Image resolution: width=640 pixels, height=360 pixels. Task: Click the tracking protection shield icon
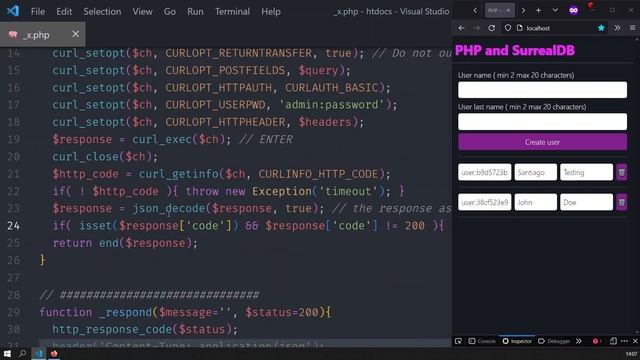coord(508,28)
